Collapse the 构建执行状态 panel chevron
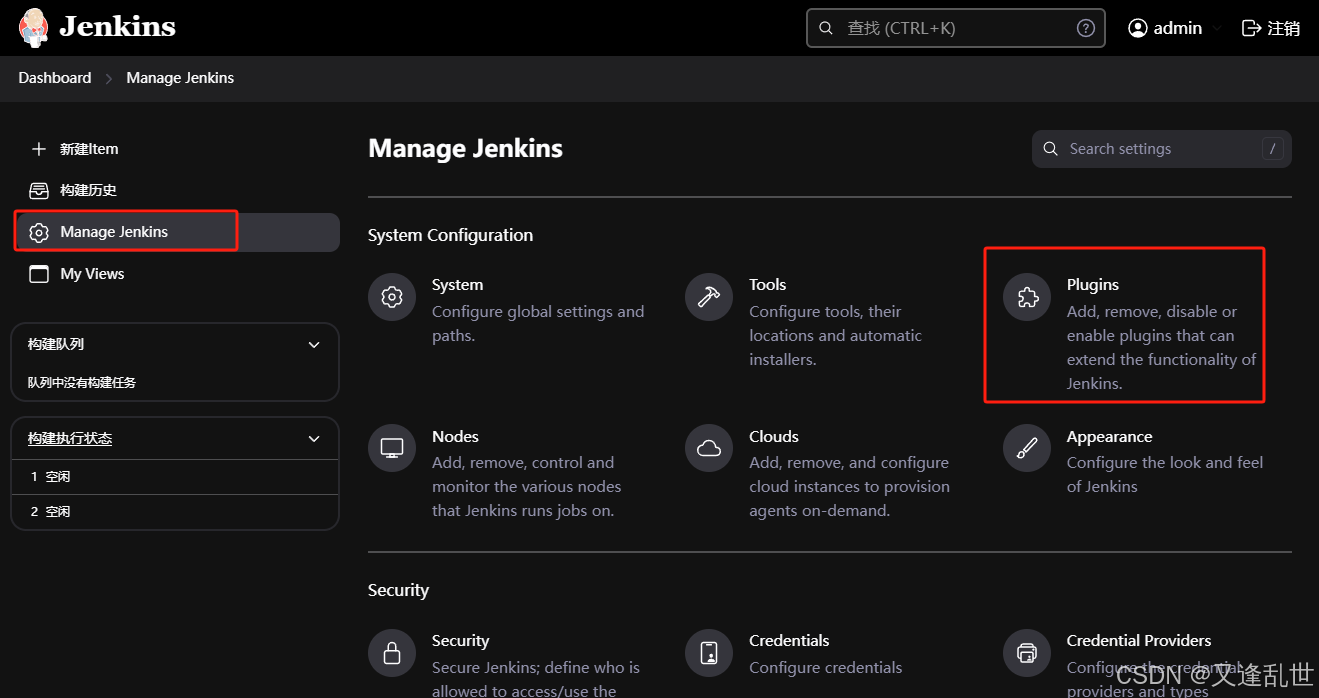 [314, 439]
